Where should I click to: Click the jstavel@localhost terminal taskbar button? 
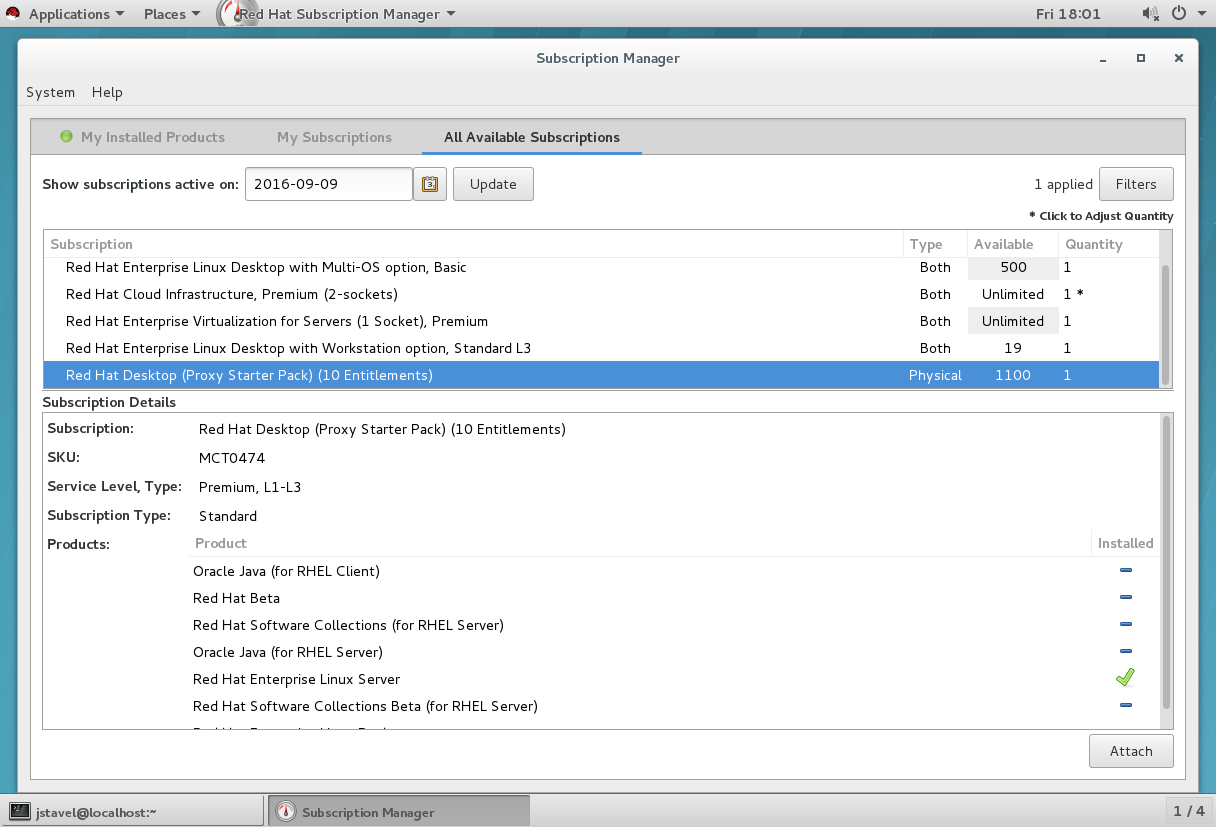tap(132, 812)
